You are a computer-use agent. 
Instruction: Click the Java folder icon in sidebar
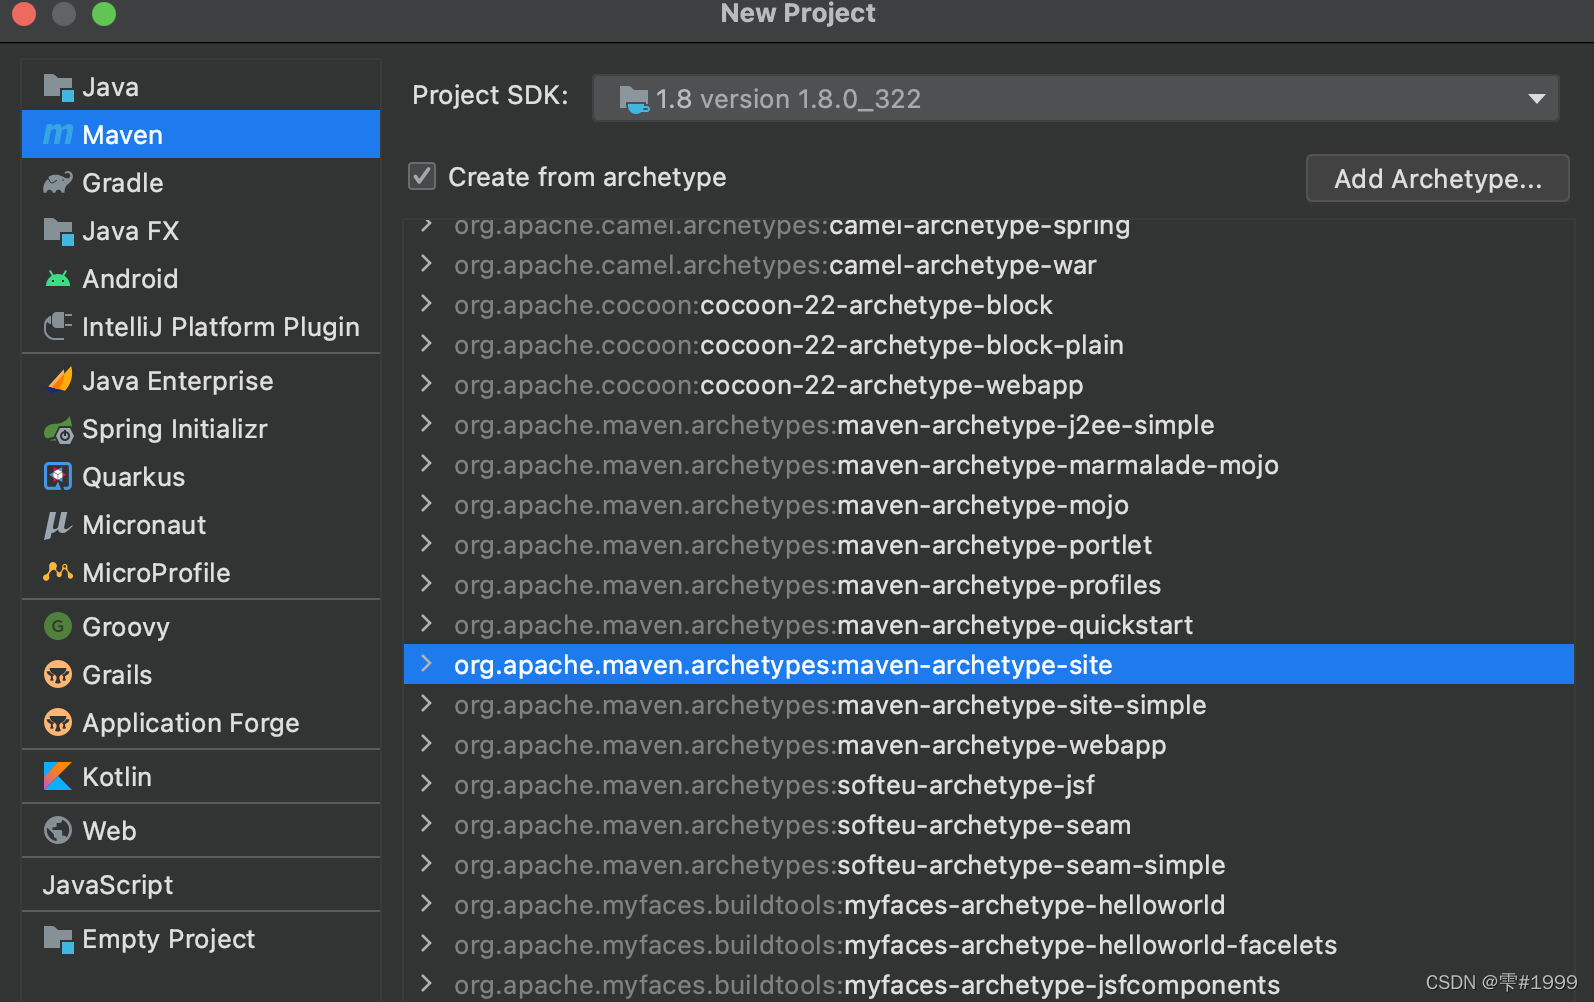tap(58, 87)
